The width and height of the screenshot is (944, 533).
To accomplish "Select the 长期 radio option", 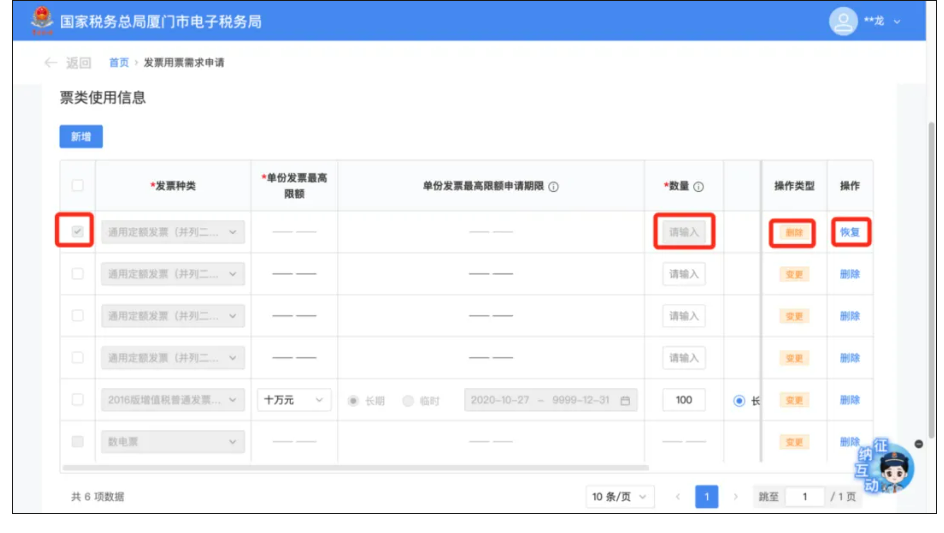I will click(x=353, y=401).
